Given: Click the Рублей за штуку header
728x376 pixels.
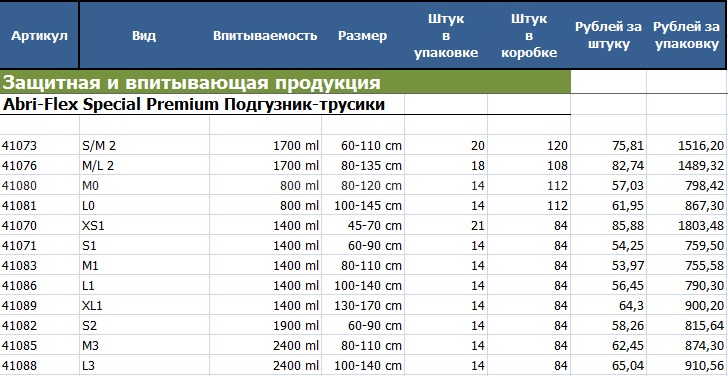Looking at the screenshot, I should click(608, 36).
